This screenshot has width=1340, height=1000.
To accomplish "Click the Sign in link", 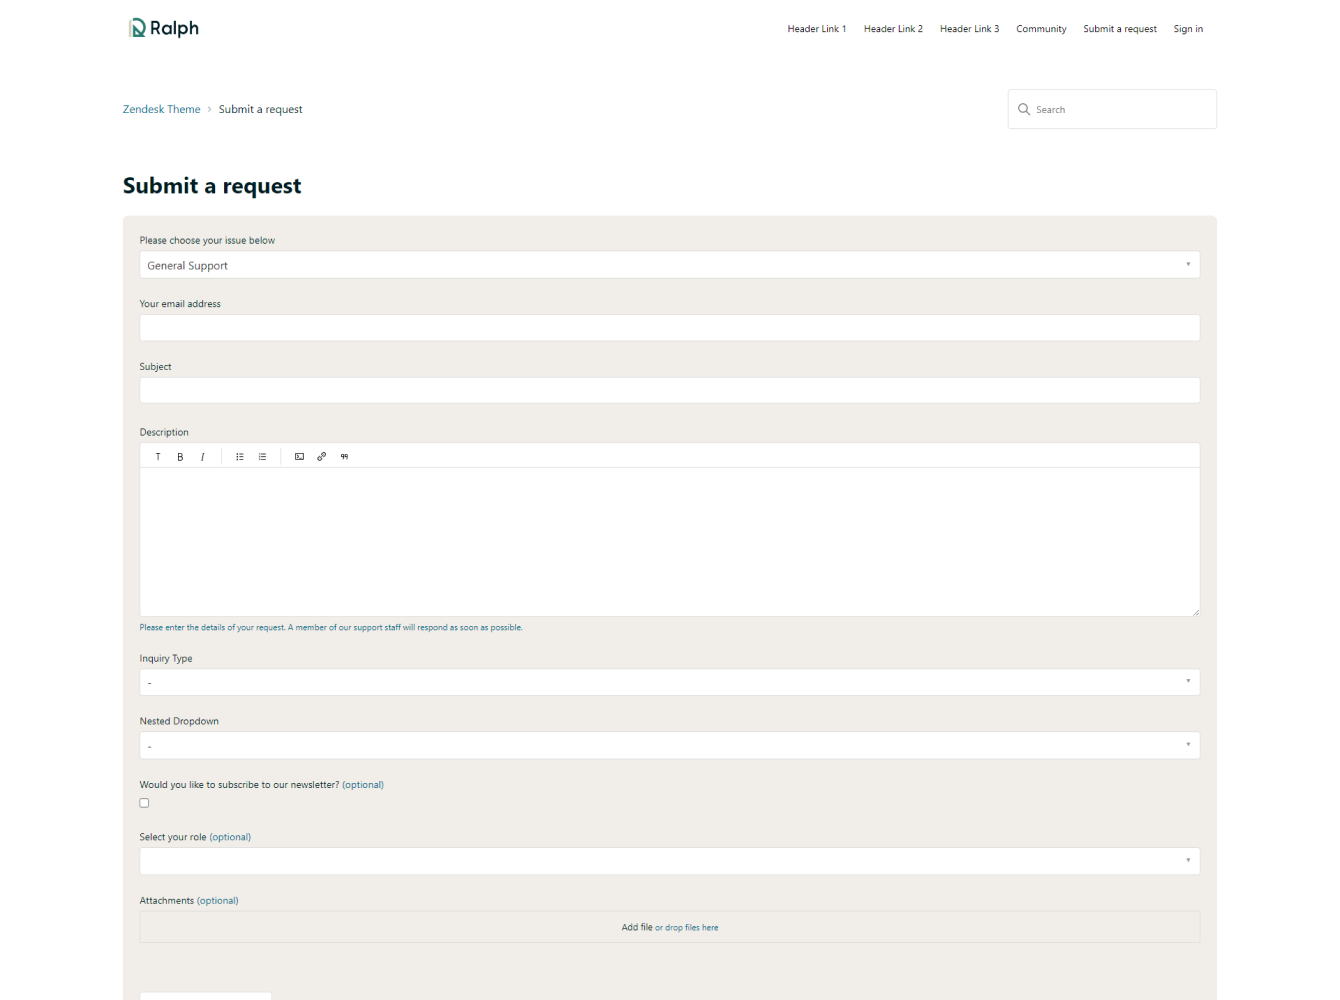I will pos(1188,29).
